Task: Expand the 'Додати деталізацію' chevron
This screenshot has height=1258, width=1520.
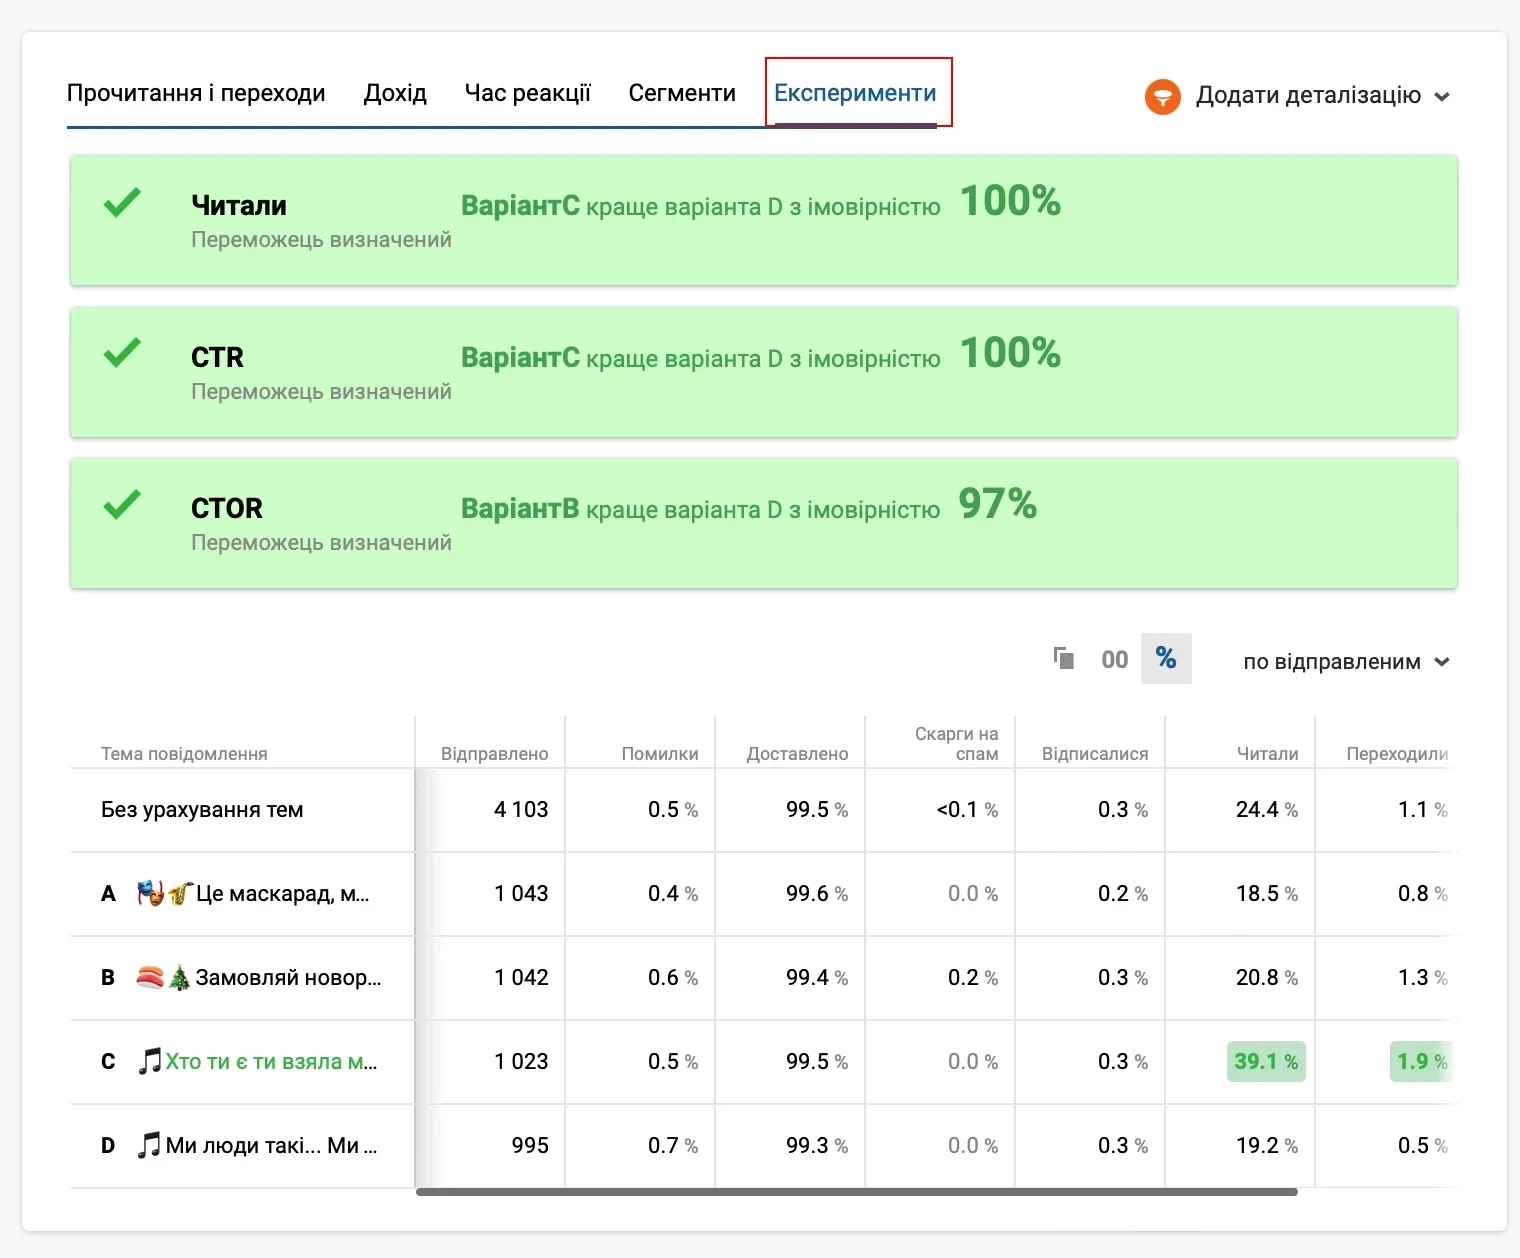Action: (x=1443, y=97)
